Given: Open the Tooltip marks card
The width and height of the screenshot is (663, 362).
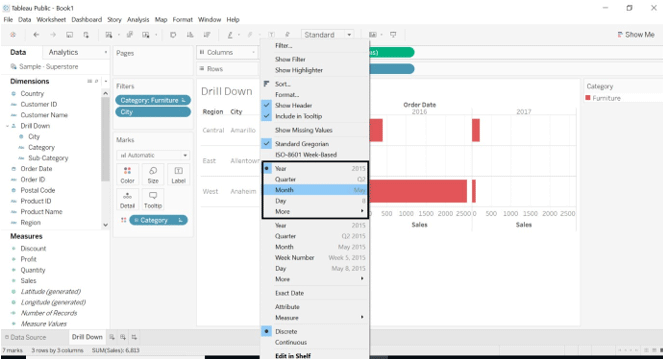Looking at the screenshot, I should pos(153,200).
